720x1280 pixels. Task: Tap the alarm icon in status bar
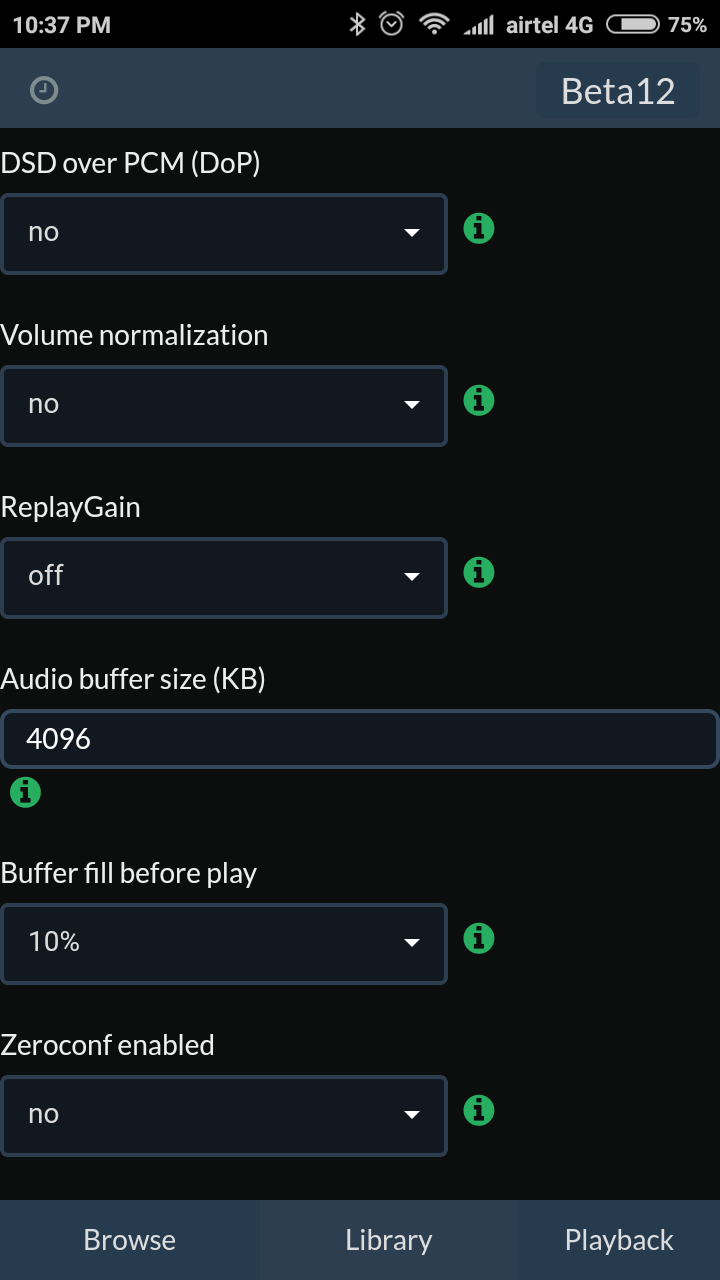[x=392, y=24]
